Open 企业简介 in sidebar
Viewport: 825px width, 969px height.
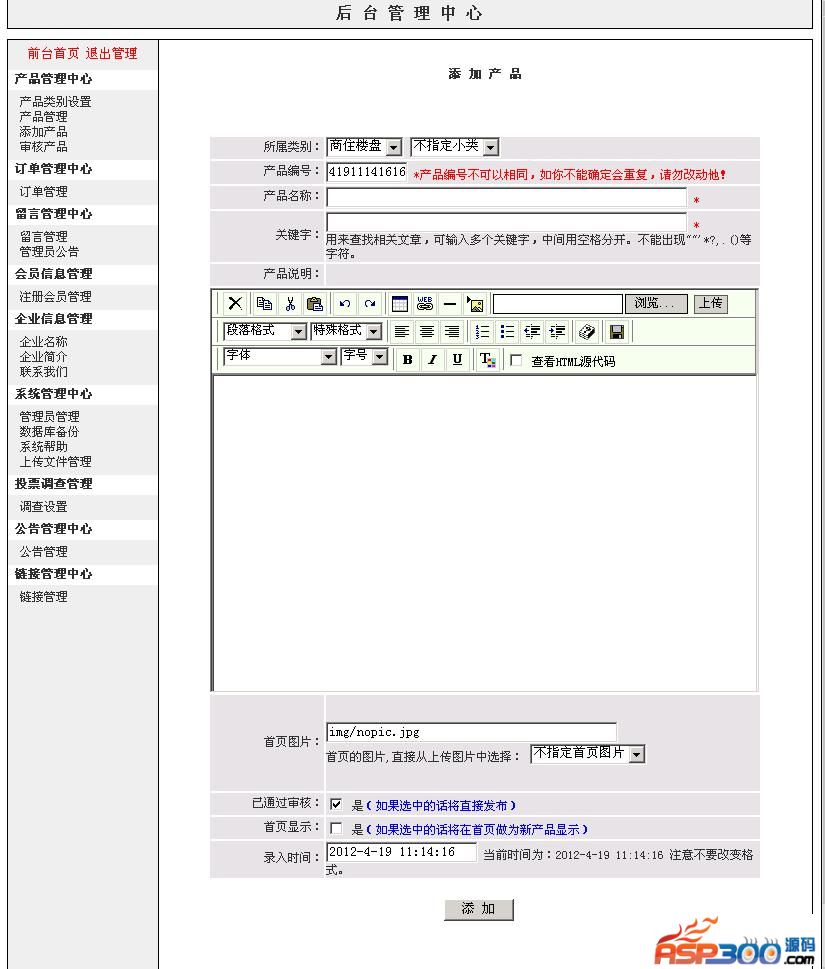coord(43,357)
